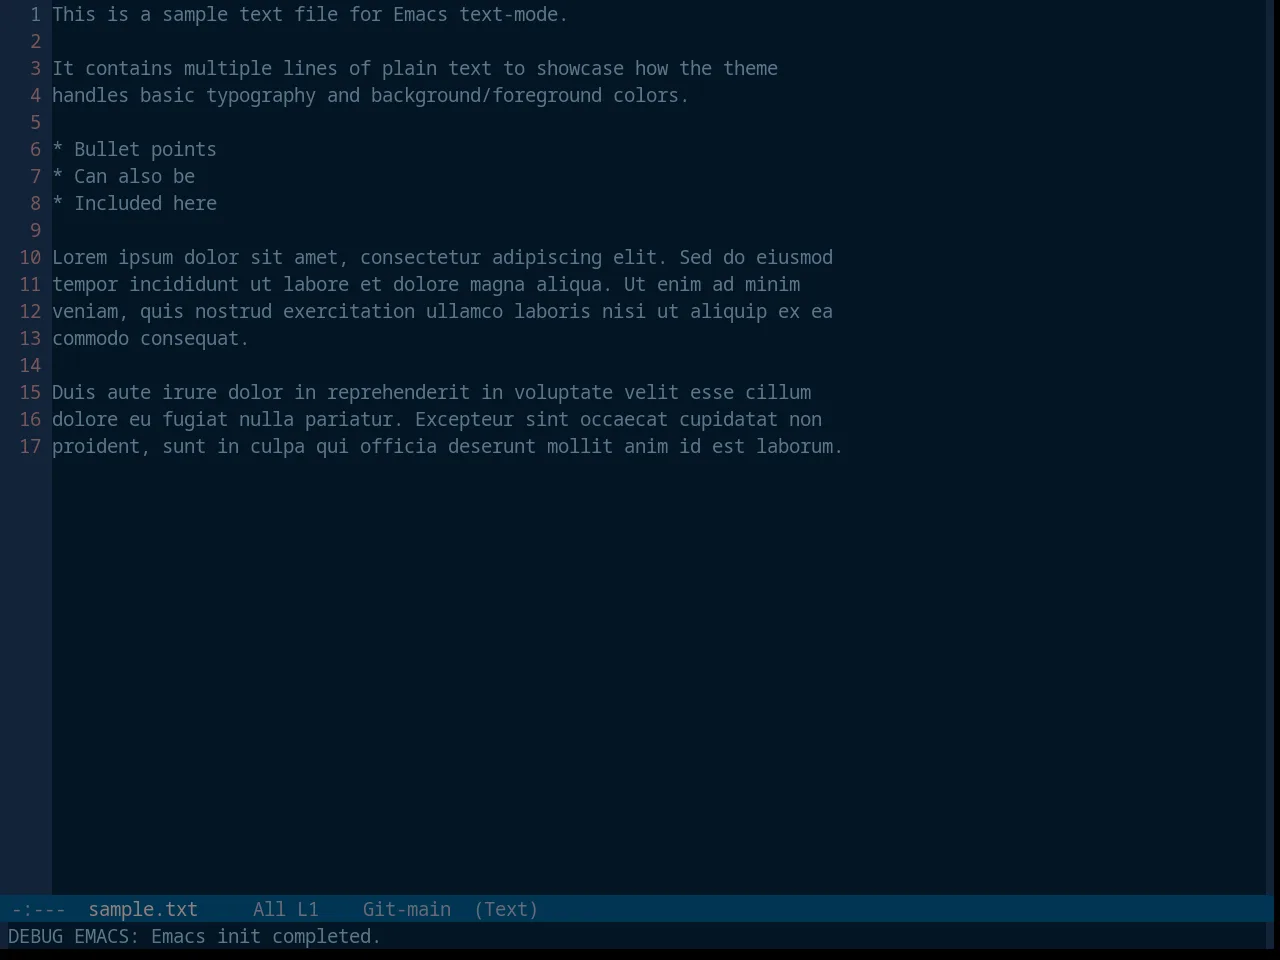Image resolution: width=1280 pixels, height=960 pixels.
Task: Click the word 'Emacs' in line 1
Action: (x=420, y=14)
